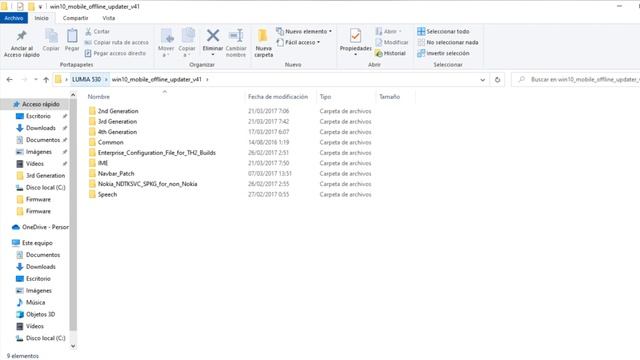640x360 pixels.
Task: Click the Abrir ribbon button
Action: 388,31
